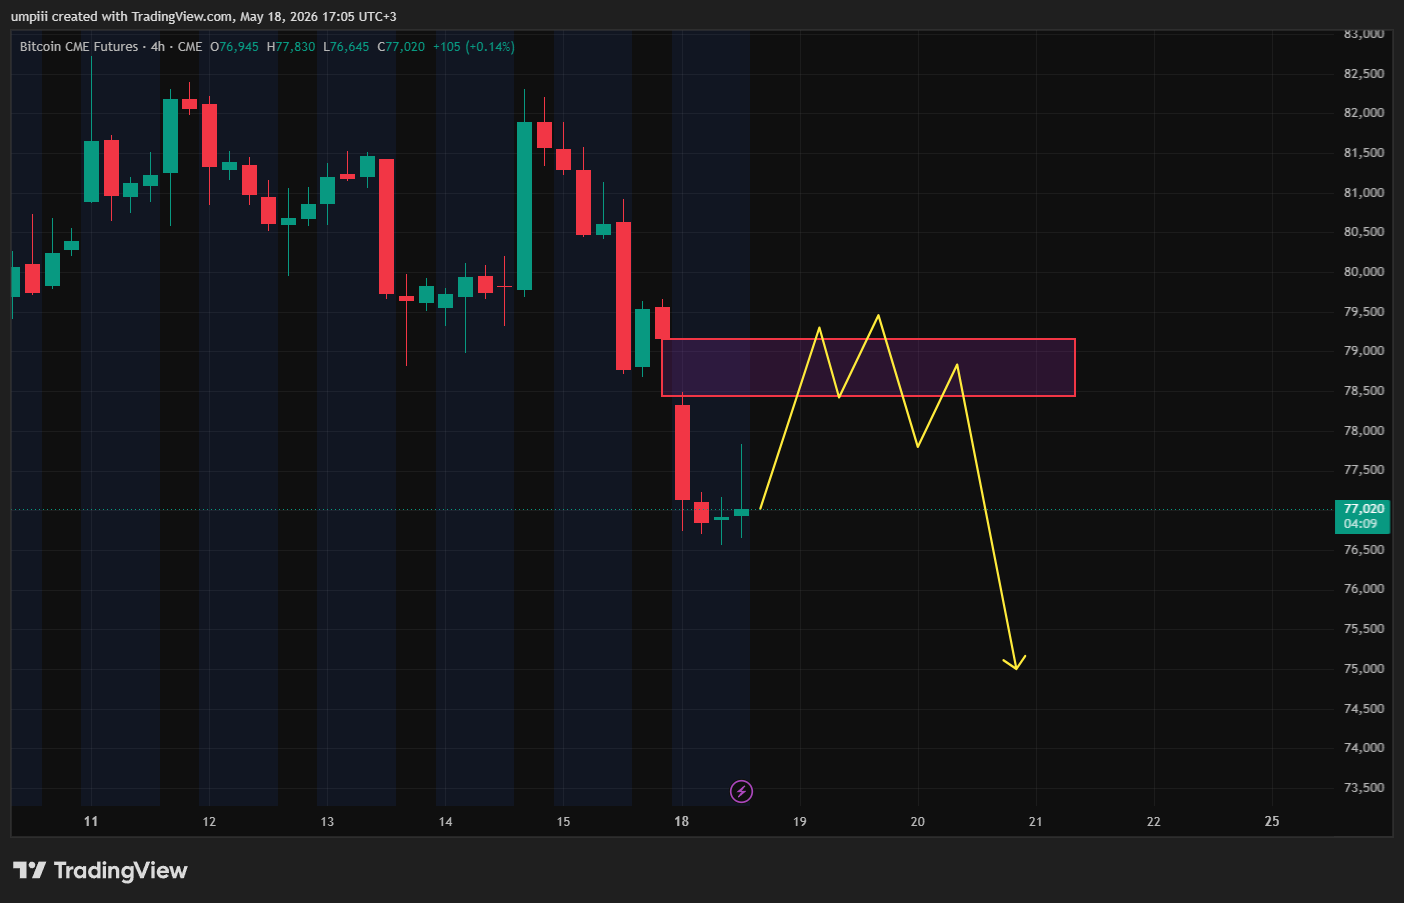Click date 12 on the time axis
This screenshot has height=903, width=1404.
(209, 822)
